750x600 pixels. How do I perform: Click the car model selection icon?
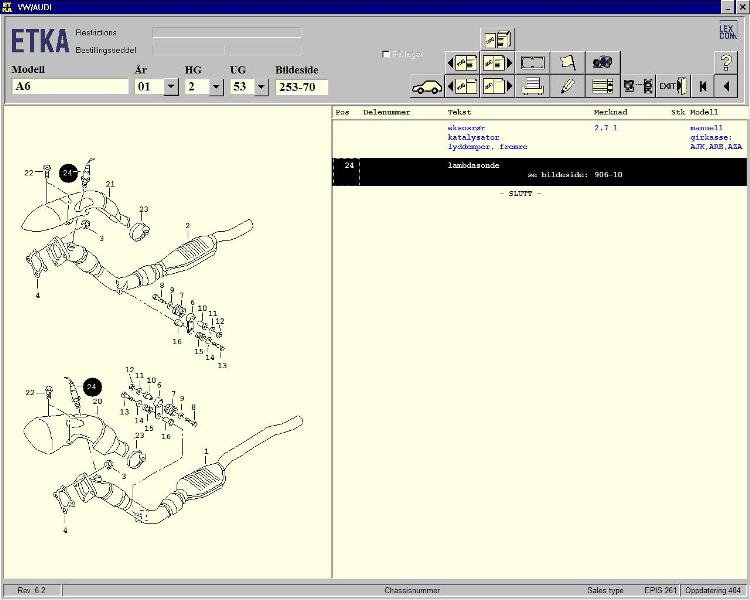click(x=427, y=86)
